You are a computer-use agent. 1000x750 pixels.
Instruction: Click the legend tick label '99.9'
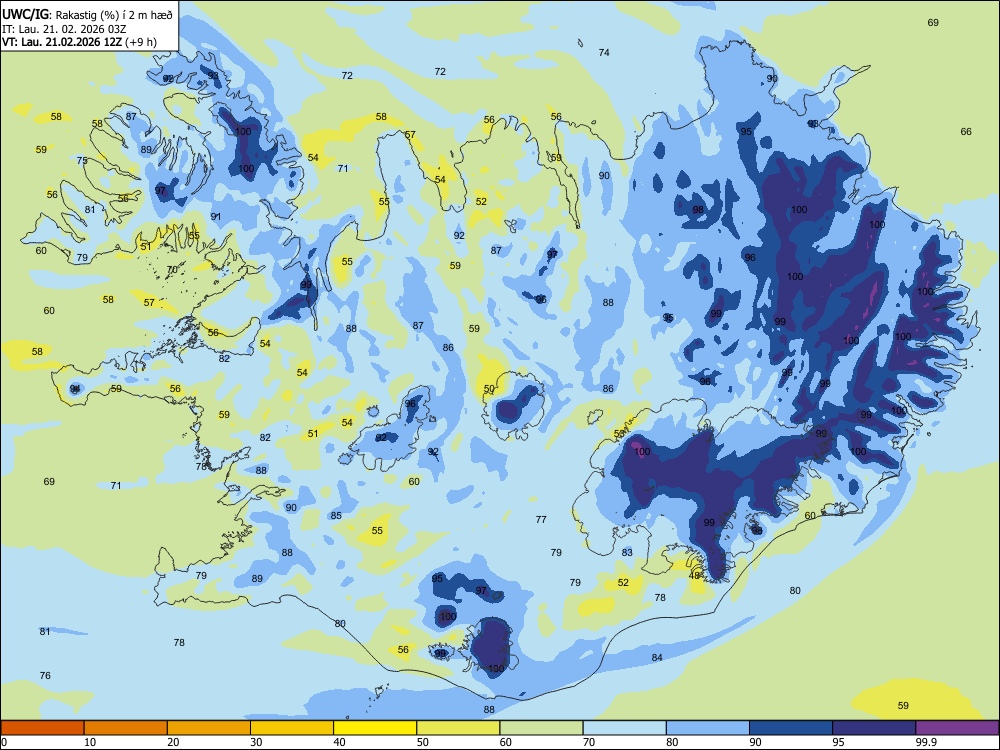pyautogui.click(x=925, y=742)
